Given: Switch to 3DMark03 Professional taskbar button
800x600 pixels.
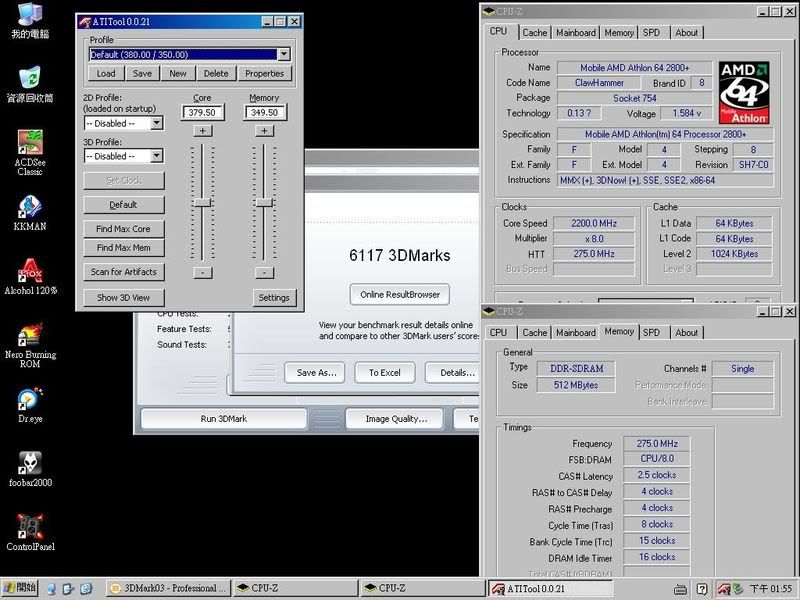Looking at the screenshot, I should tap(168, 588).
